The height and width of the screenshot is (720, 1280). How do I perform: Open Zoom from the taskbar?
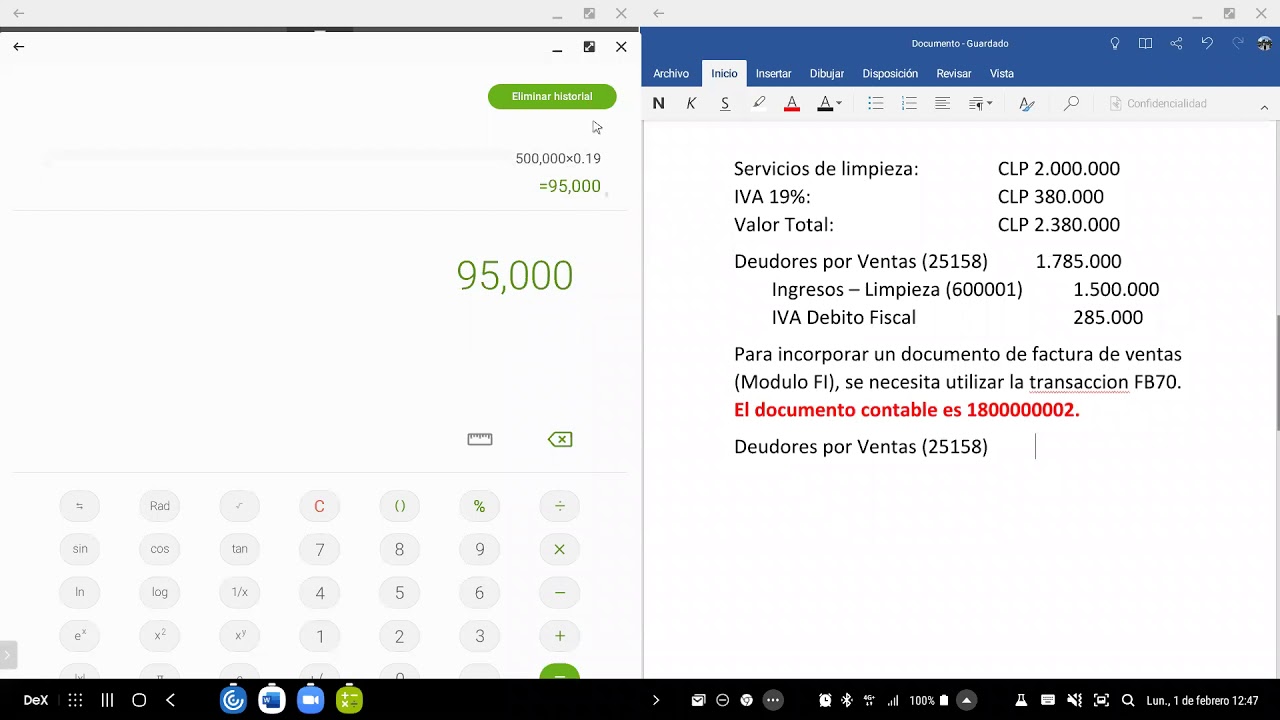[x=310, y=700]
